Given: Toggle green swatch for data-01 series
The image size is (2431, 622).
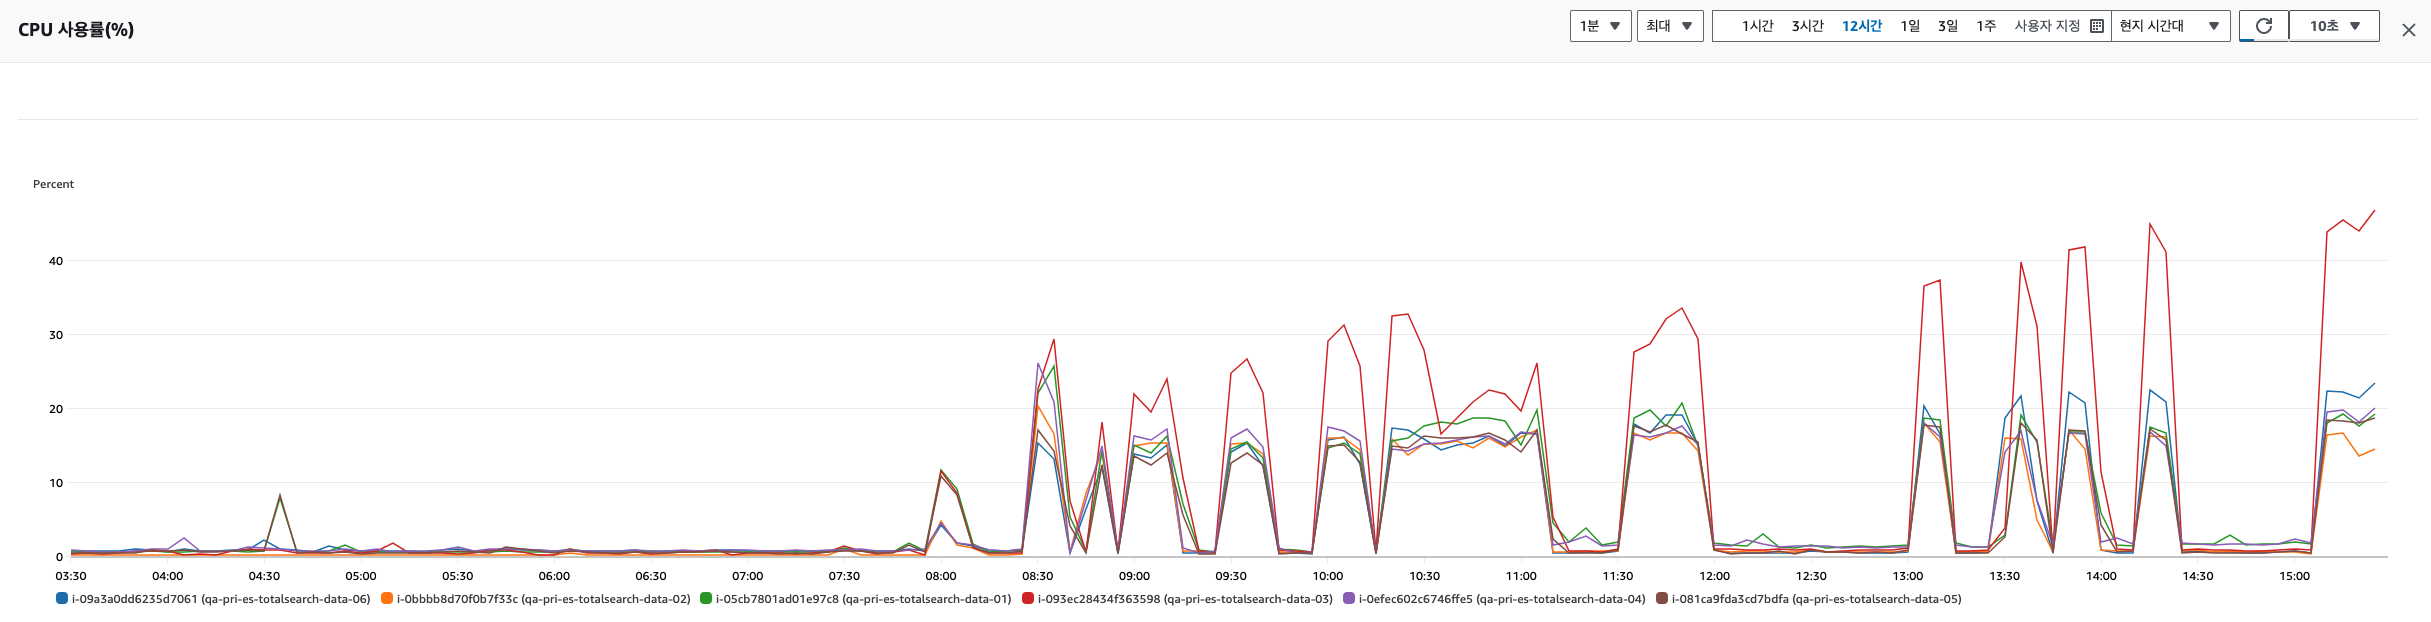Looking at the screenshot, I should (706, 599).
